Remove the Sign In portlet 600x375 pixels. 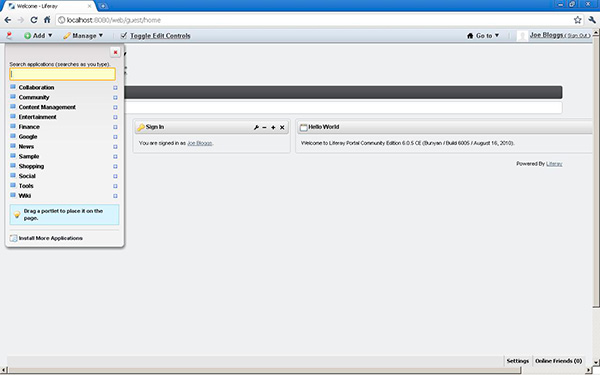(282, 127)
